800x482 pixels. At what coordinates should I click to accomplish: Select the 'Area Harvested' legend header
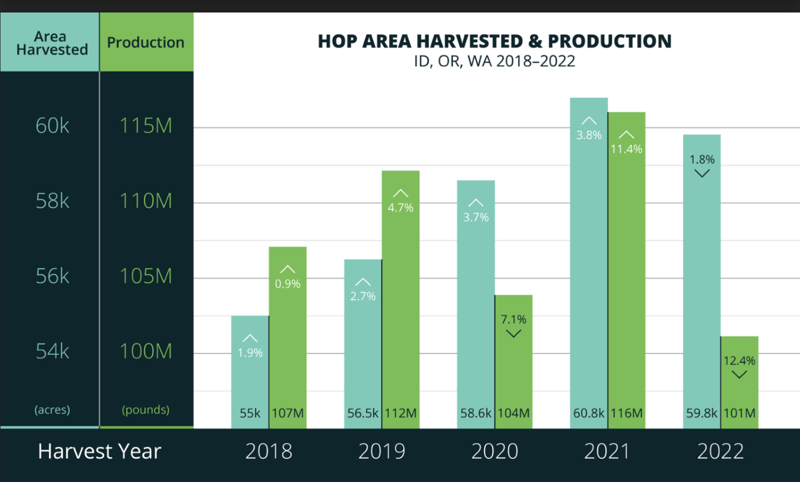coord(52,43)
